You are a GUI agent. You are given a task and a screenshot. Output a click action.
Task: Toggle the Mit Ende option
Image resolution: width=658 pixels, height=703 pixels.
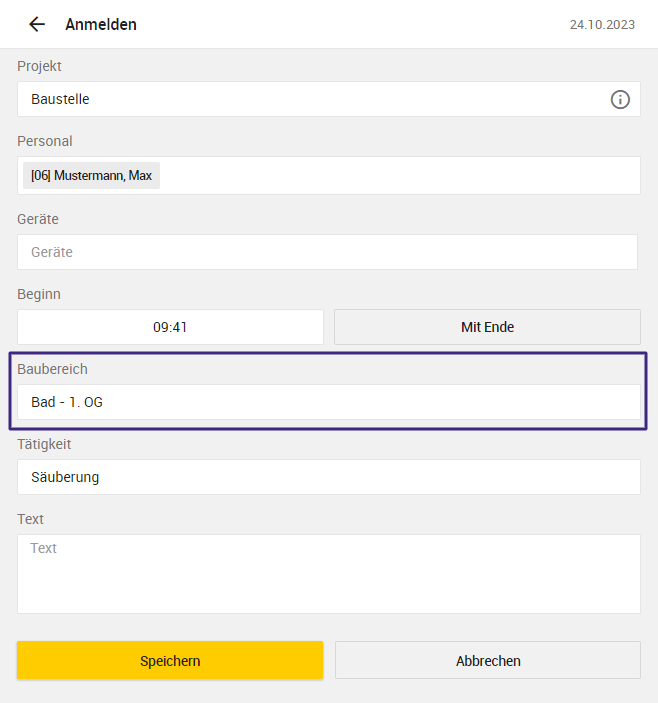coord(487,327)
